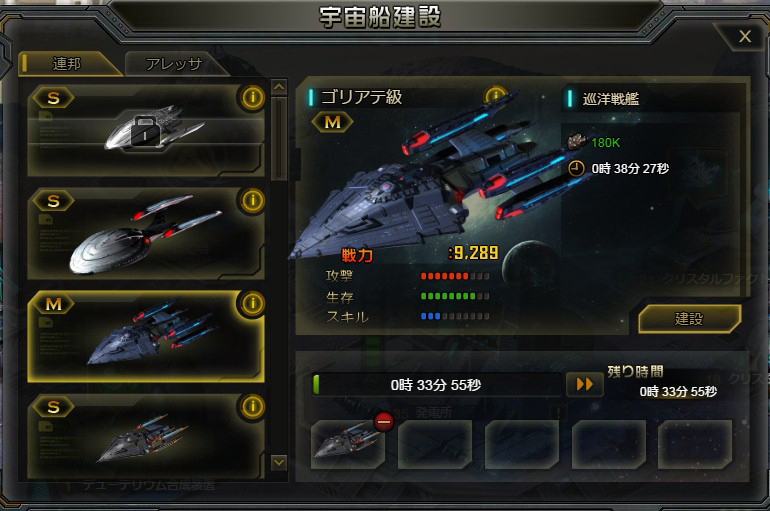Open info icon of bottom S-class ship
770x511 pixels.
(253, 406)
